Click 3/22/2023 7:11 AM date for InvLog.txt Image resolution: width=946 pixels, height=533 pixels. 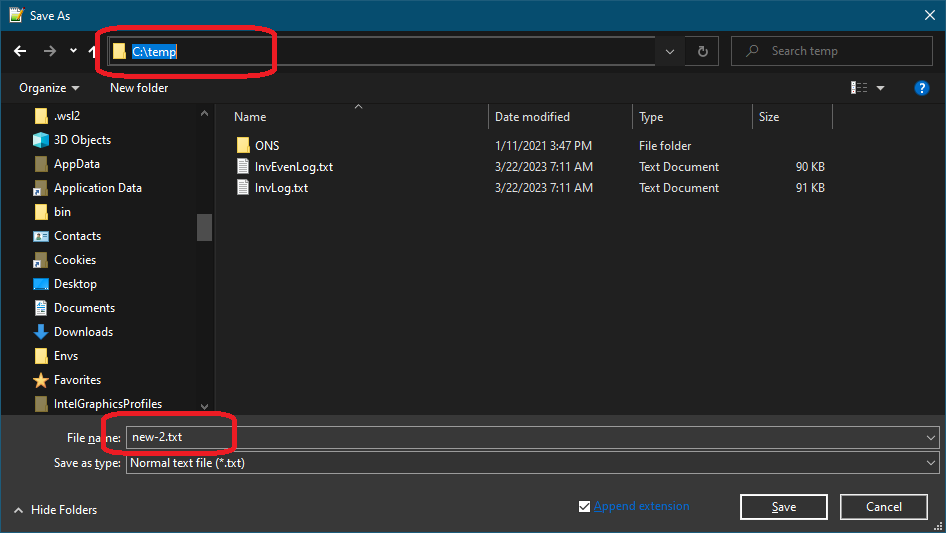[x=544, y=188]
